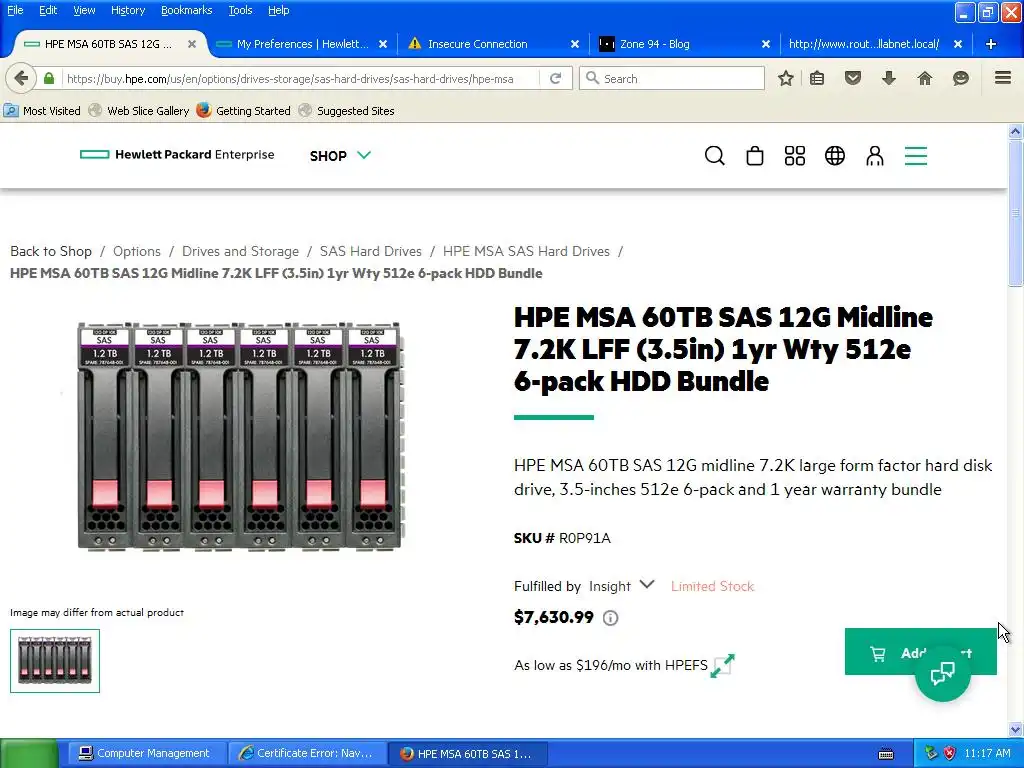The width and height of the screenshot is (1024, 768).
Task: Open the green HPE hamburger menu
Action: (916, 155)
